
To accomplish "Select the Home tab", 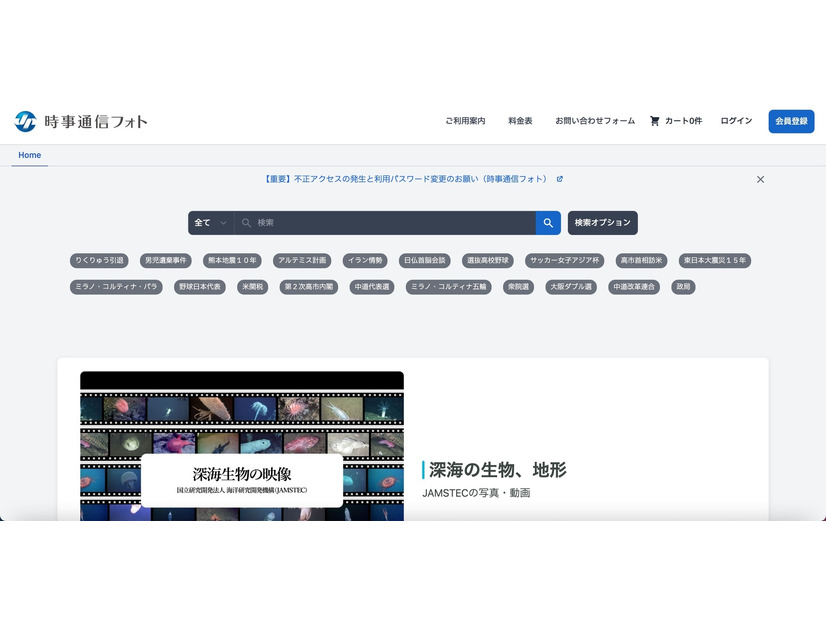I will click(x=30, y=155).
